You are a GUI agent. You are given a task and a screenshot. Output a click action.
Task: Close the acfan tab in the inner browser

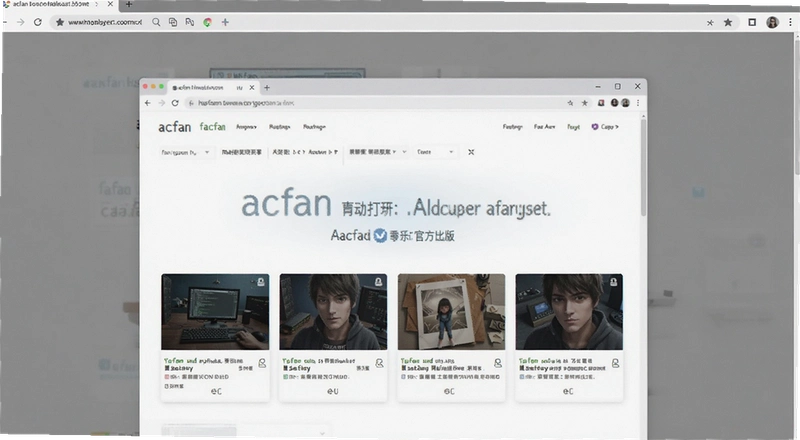click(252, 88)
